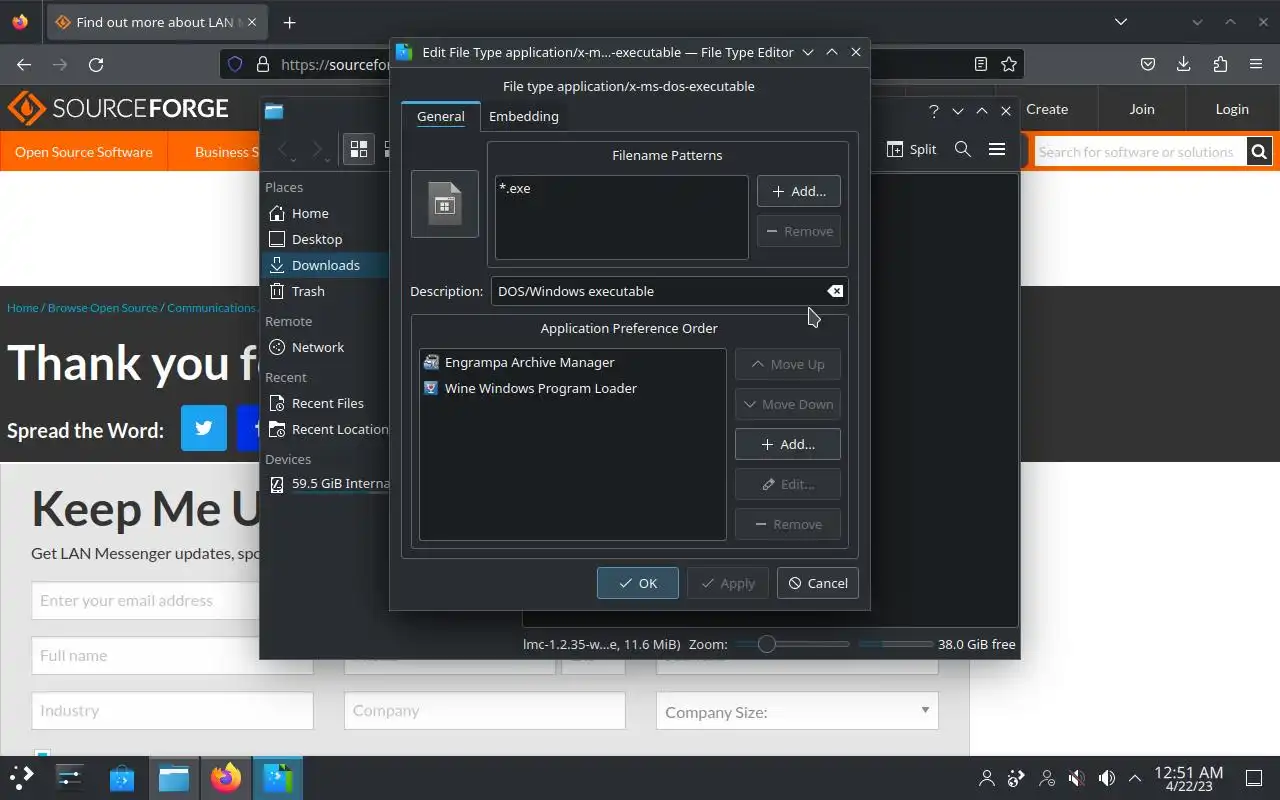Confirm with the OK button
This screenshot has height=800, width=1280.
[638, 583]
